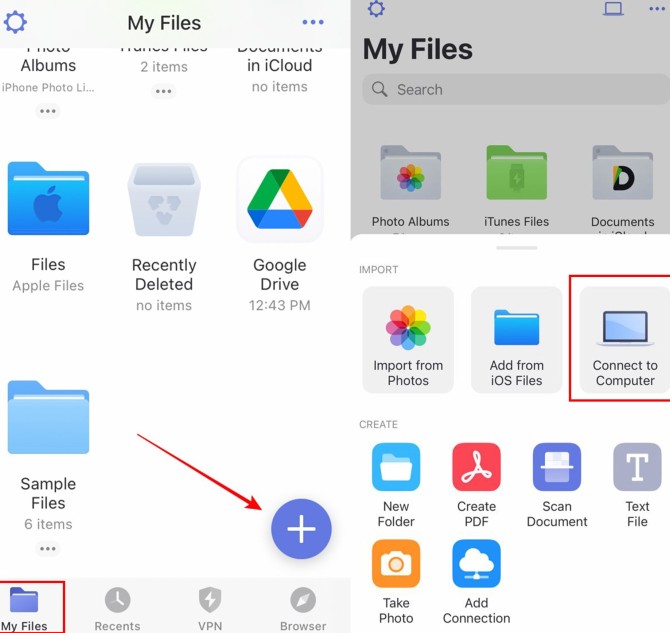Image resolution: width=670 pixels, height=633 pixels.
Task: Open the Browser tab
Action: point(303,608)
